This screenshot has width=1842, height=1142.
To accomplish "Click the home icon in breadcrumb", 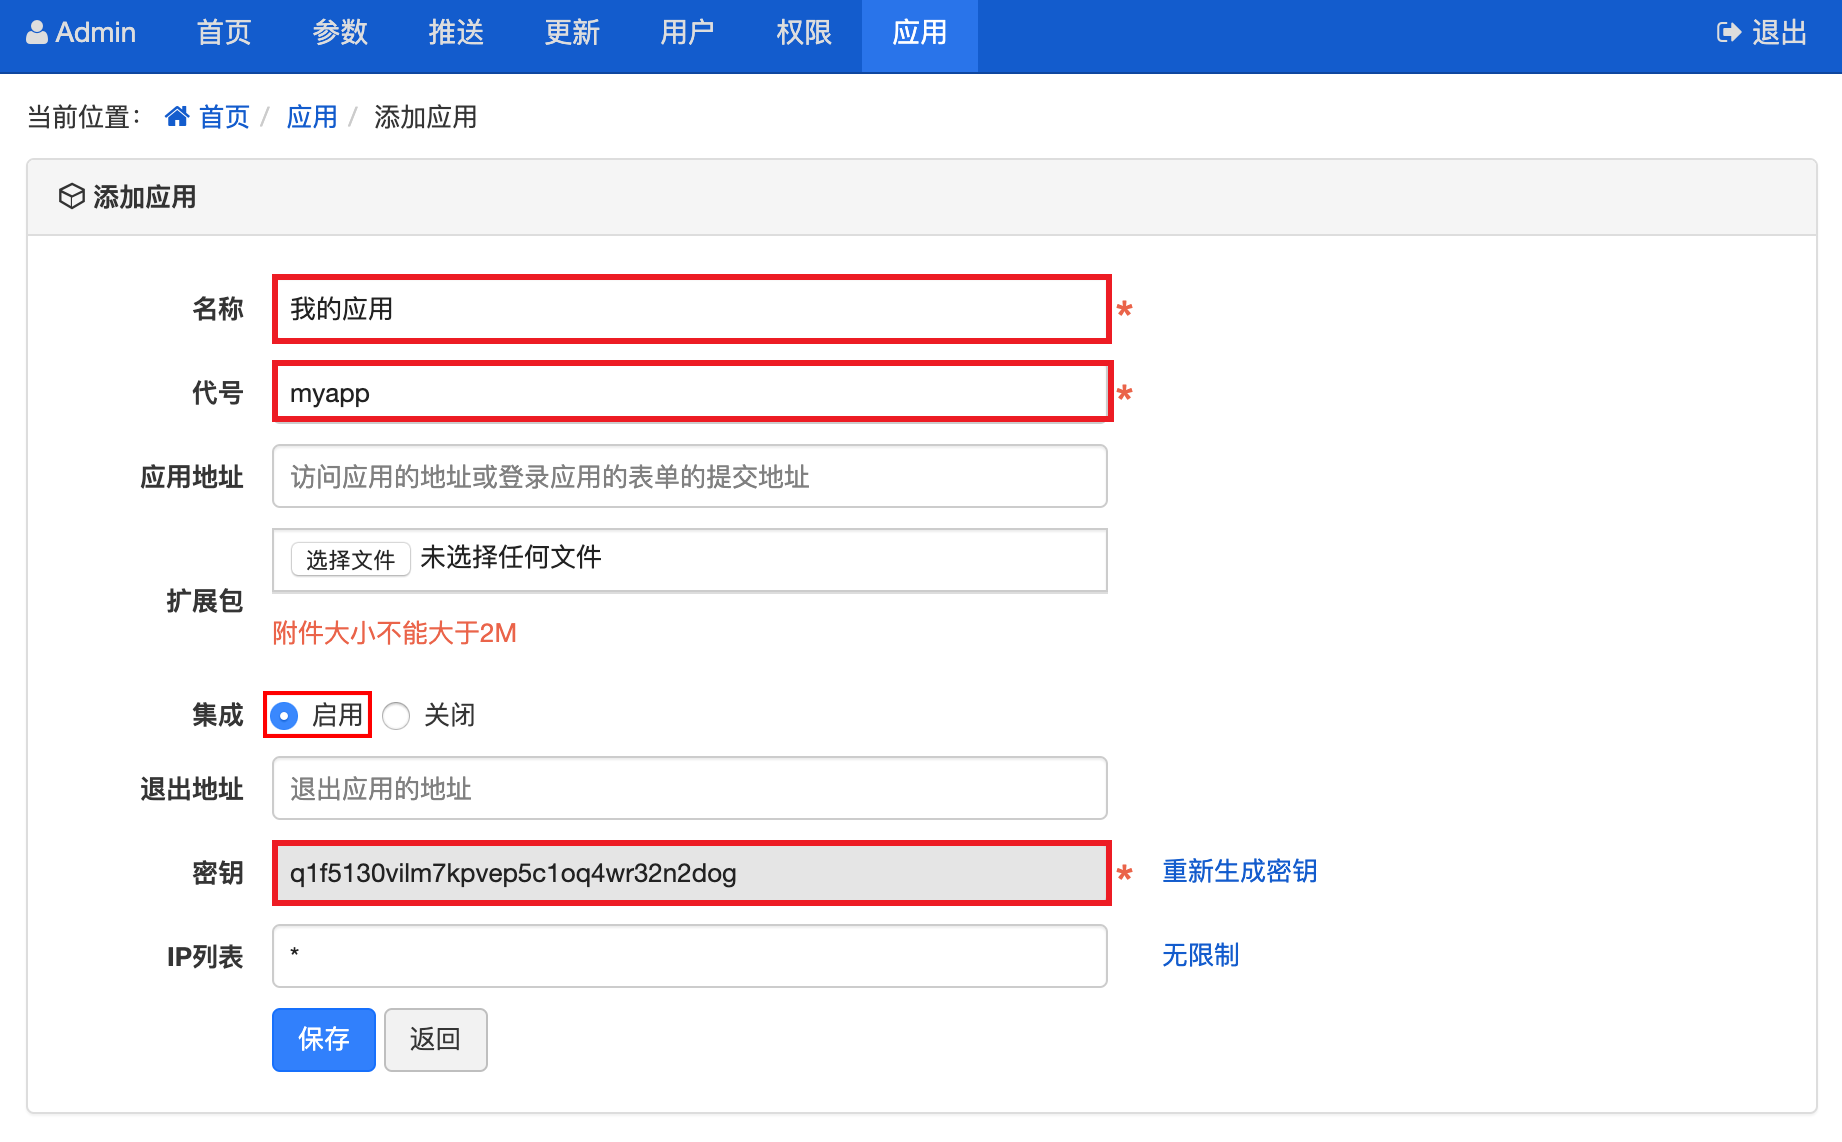I will point(177,117).
